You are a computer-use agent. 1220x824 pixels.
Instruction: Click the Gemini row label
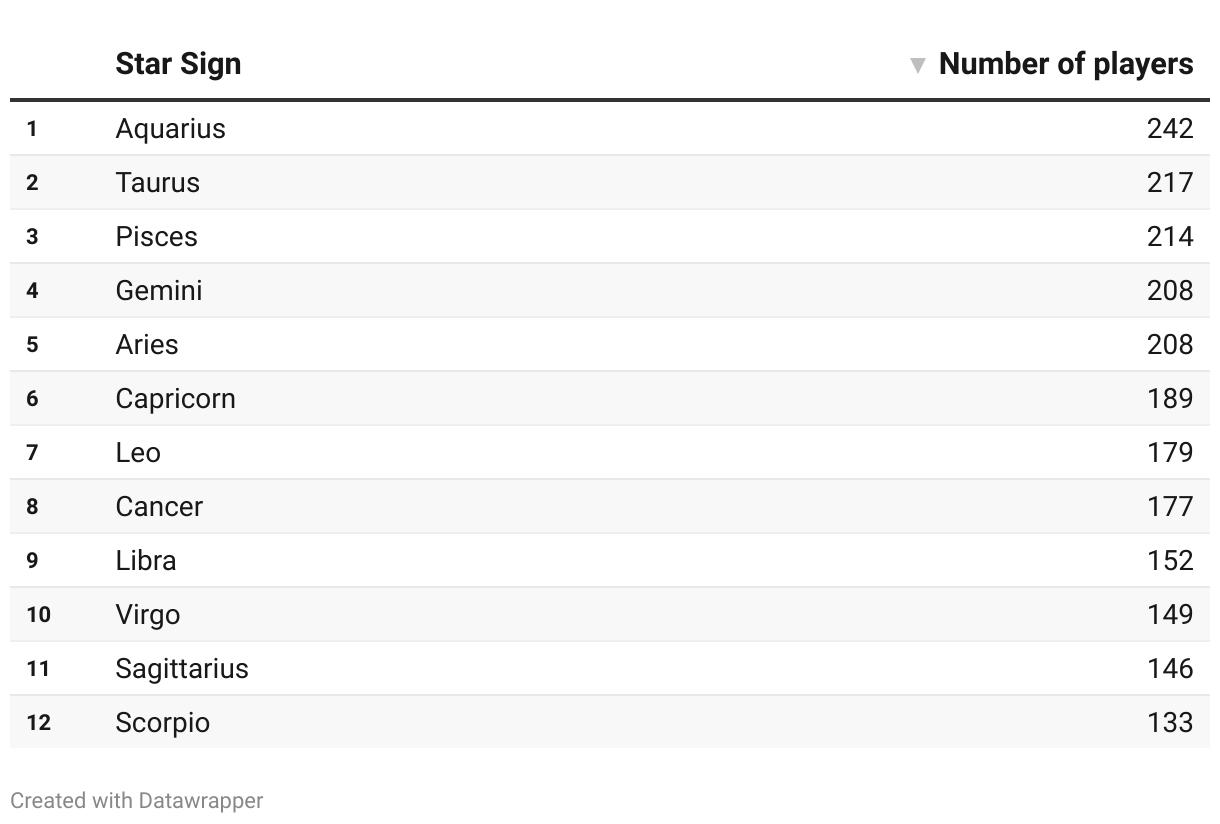[x=159, y=291]
